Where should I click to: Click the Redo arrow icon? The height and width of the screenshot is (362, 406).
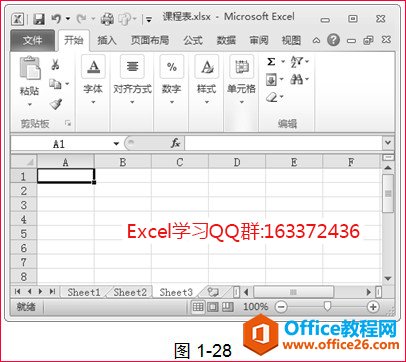[x=81, y=19]
